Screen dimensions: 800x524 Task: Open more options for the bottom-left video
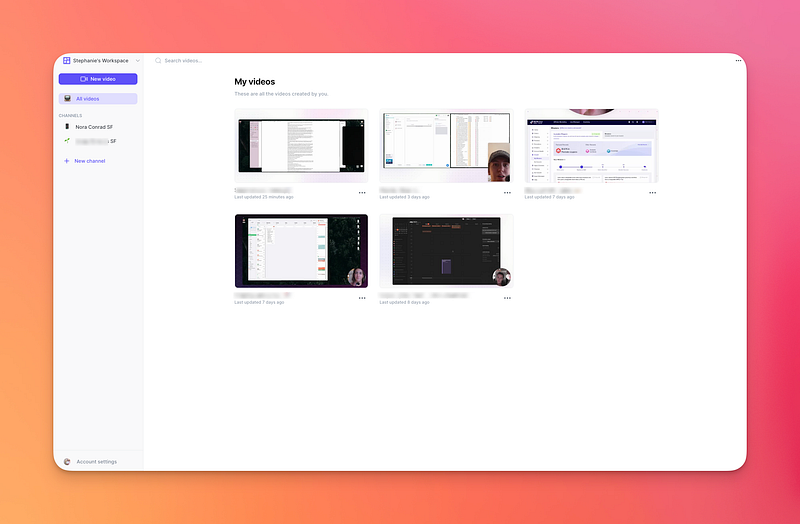click(362, 298)
